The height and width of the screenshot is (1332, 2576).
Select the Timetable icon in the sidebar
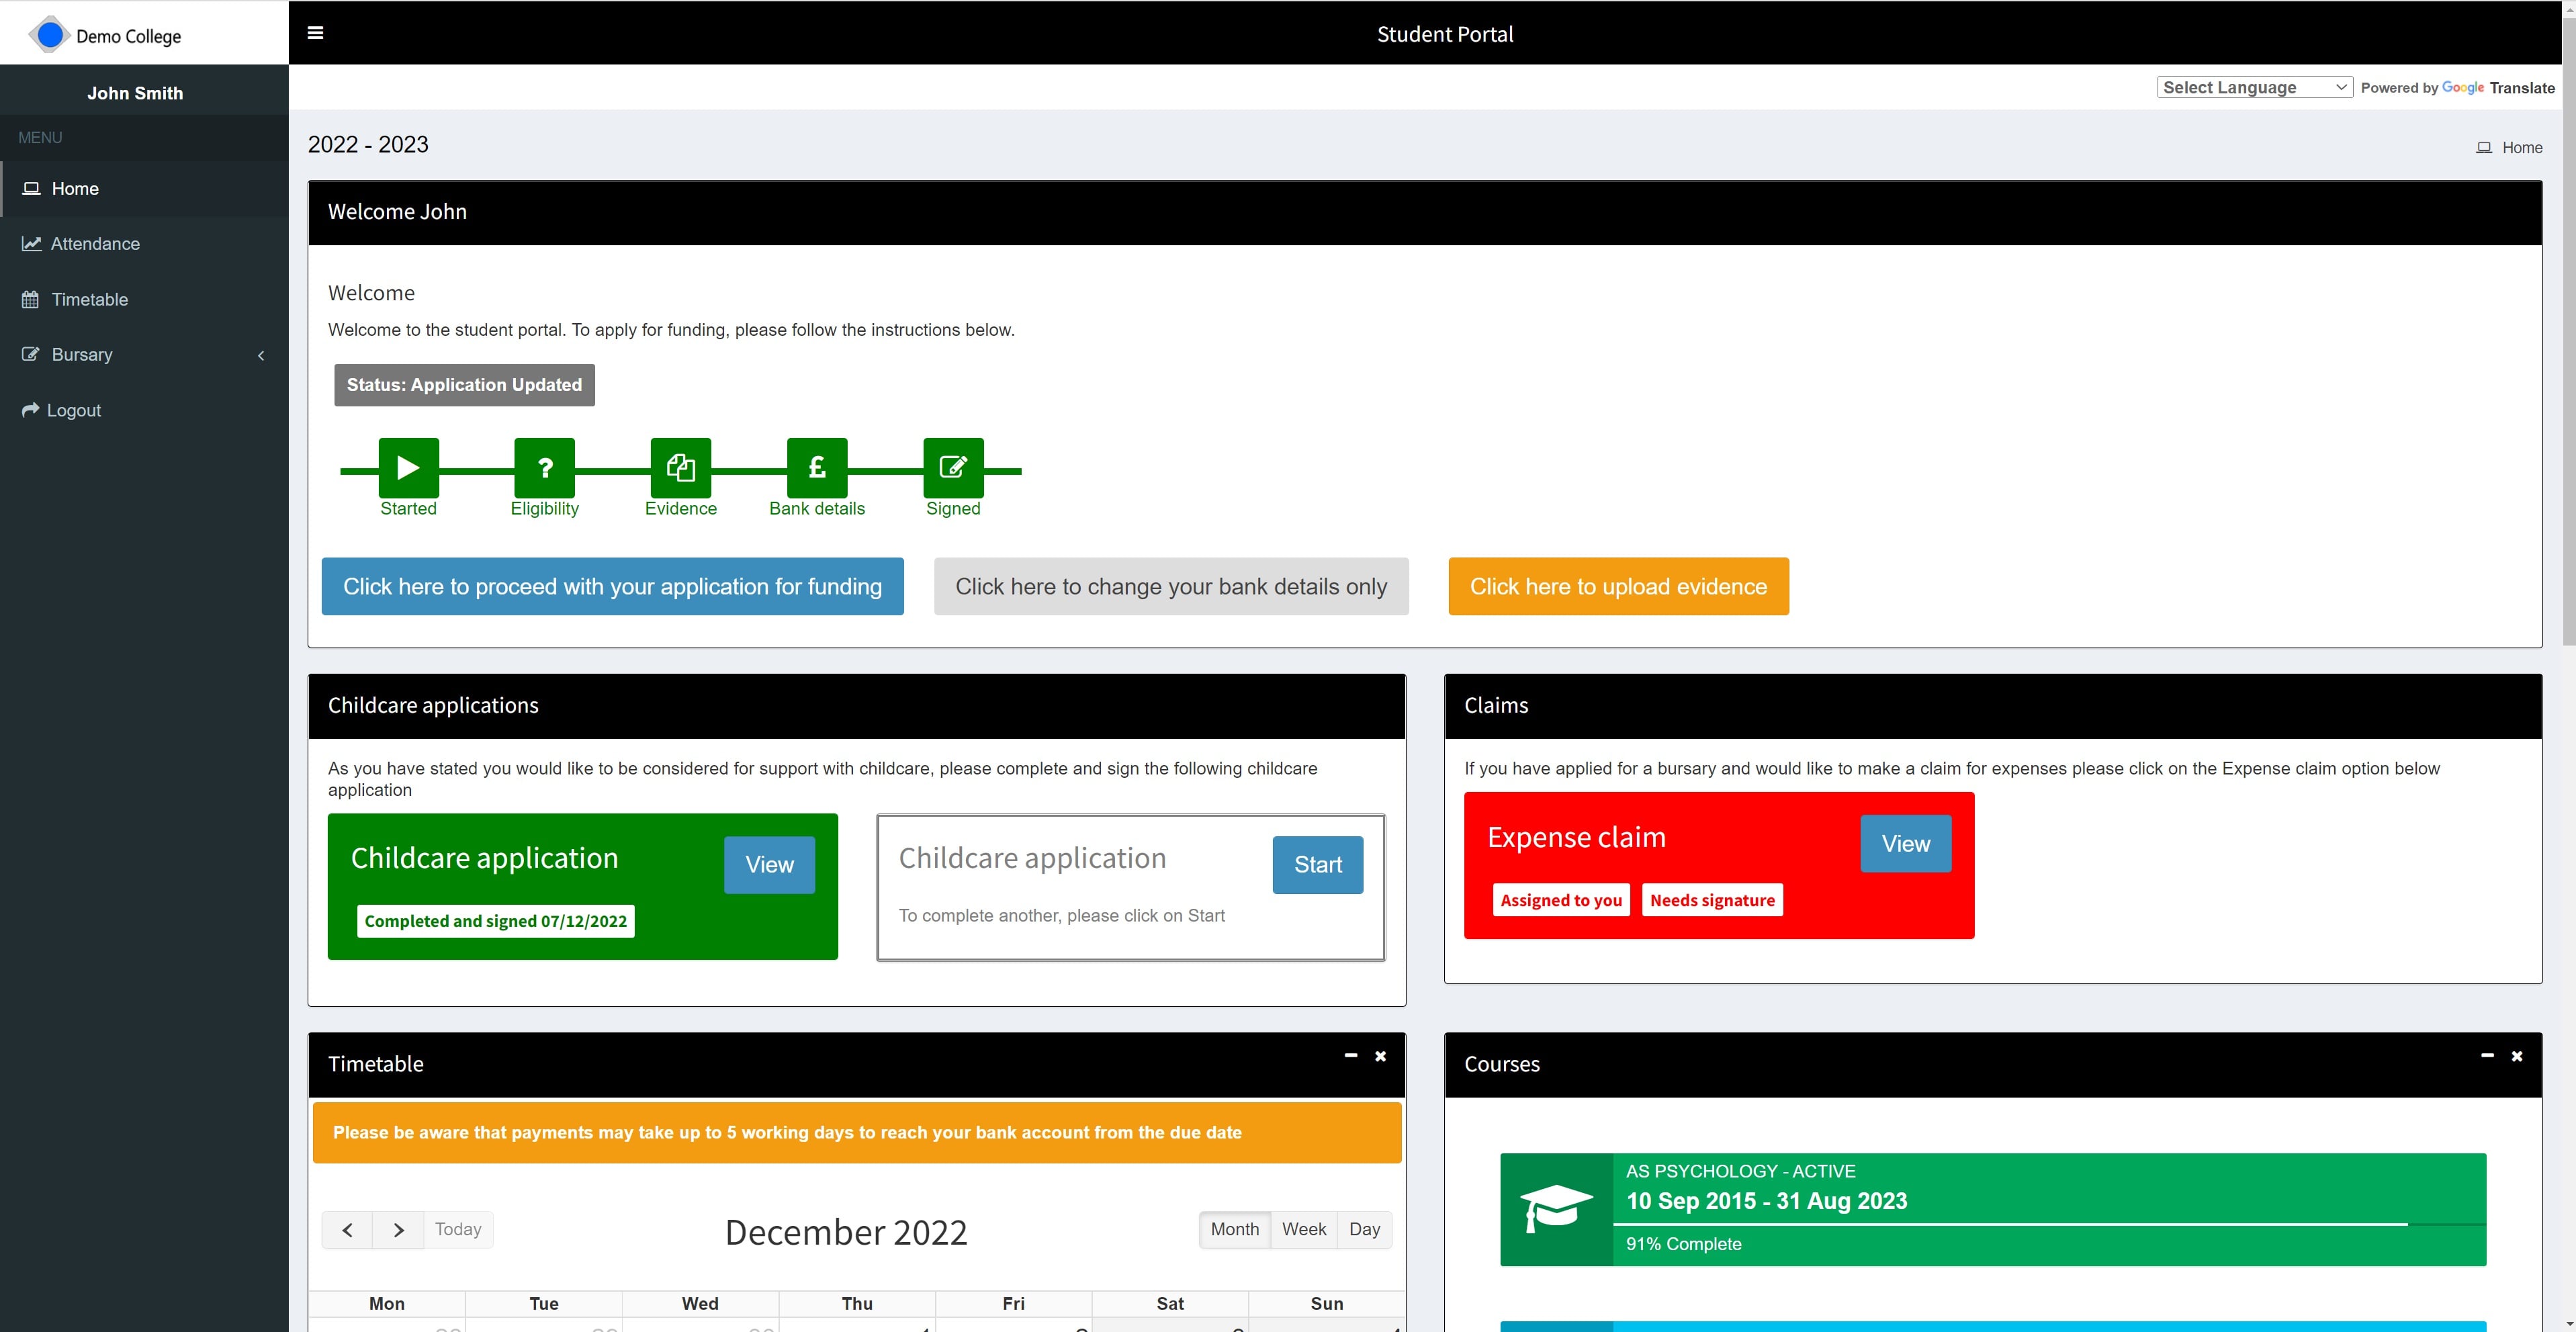tap(31, 299)
